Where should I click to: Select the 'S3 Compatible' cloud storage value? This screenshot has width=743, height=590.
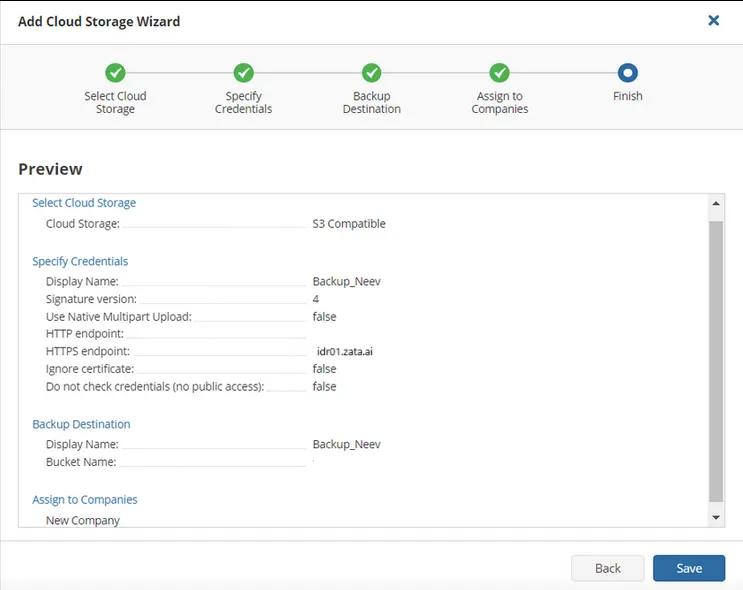[349, 224]
